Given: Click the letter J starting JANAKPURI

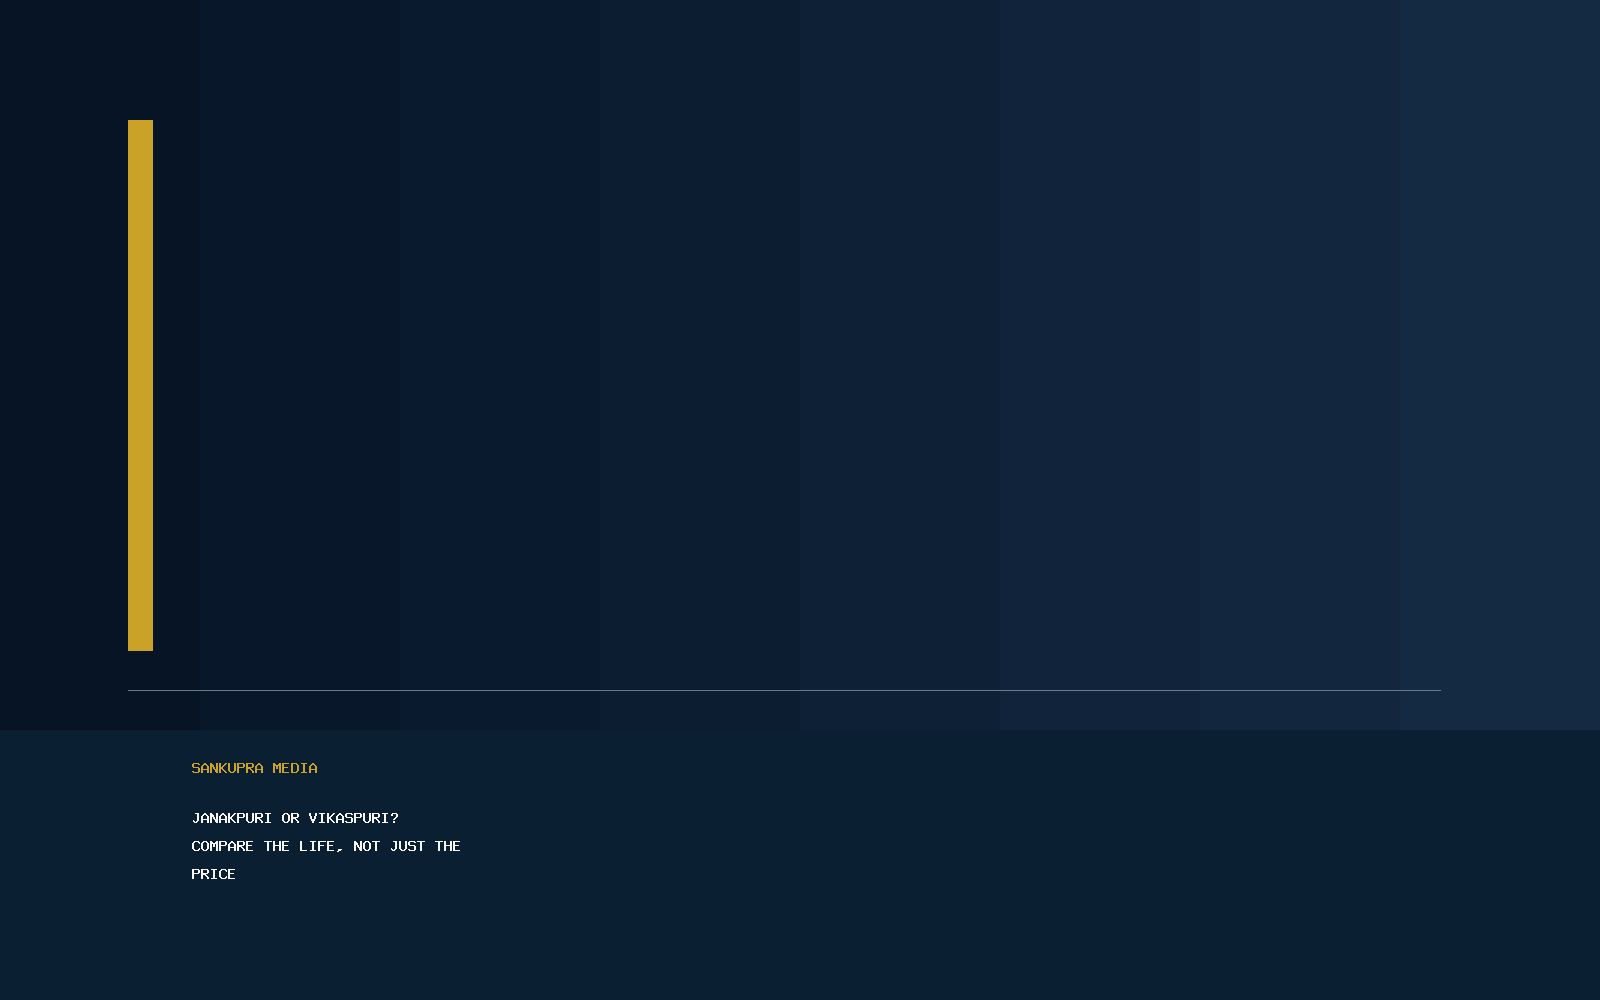Looking at the screenshot, I should coord(195,818).
